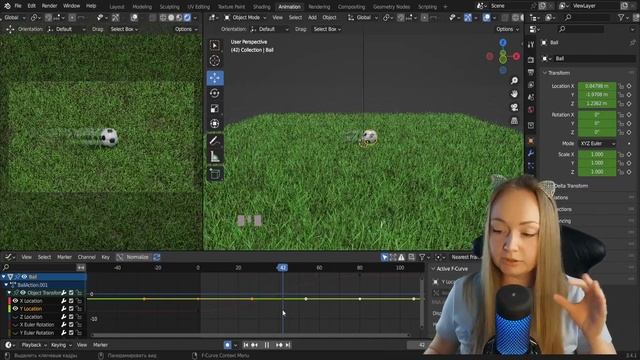Open the Playback dropdown in timeline

tap(33, 345)
